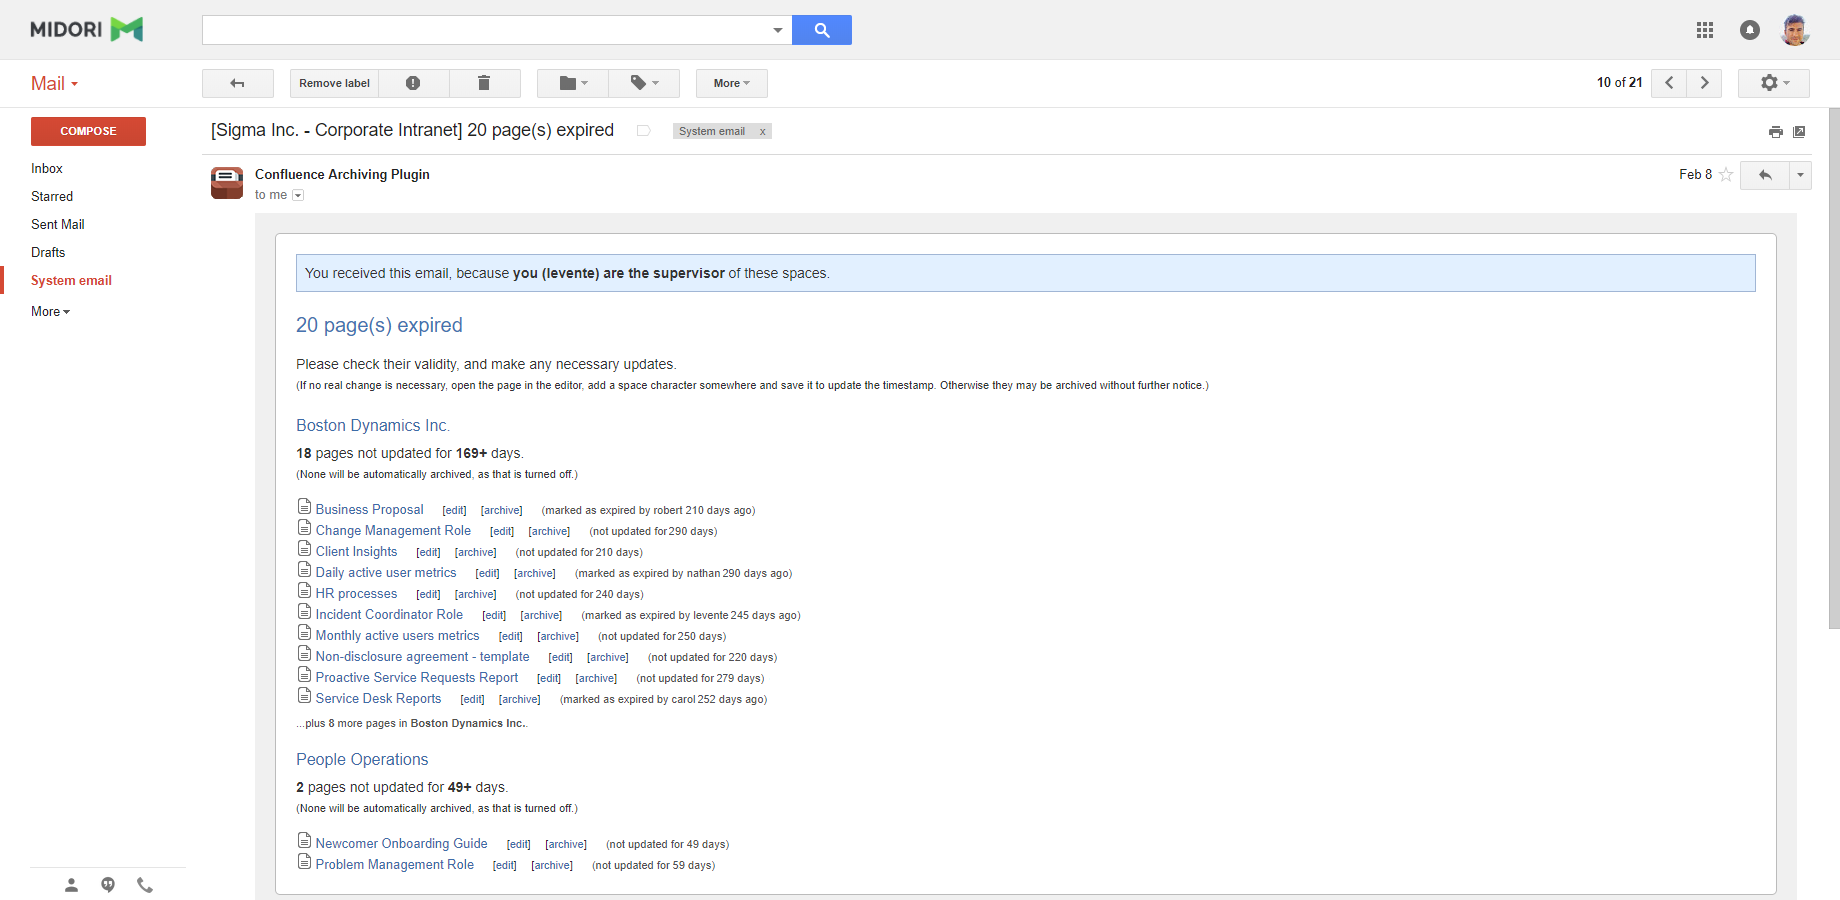Select the System email label in sidebar
This screenshot has width=1840, height=900.
(x=71, y=280)
